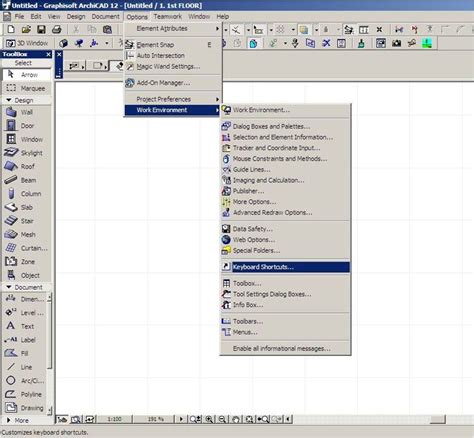Choose the Curtain Wall tool
Screen dimensions: 474x438
click(x=26, y=248)
